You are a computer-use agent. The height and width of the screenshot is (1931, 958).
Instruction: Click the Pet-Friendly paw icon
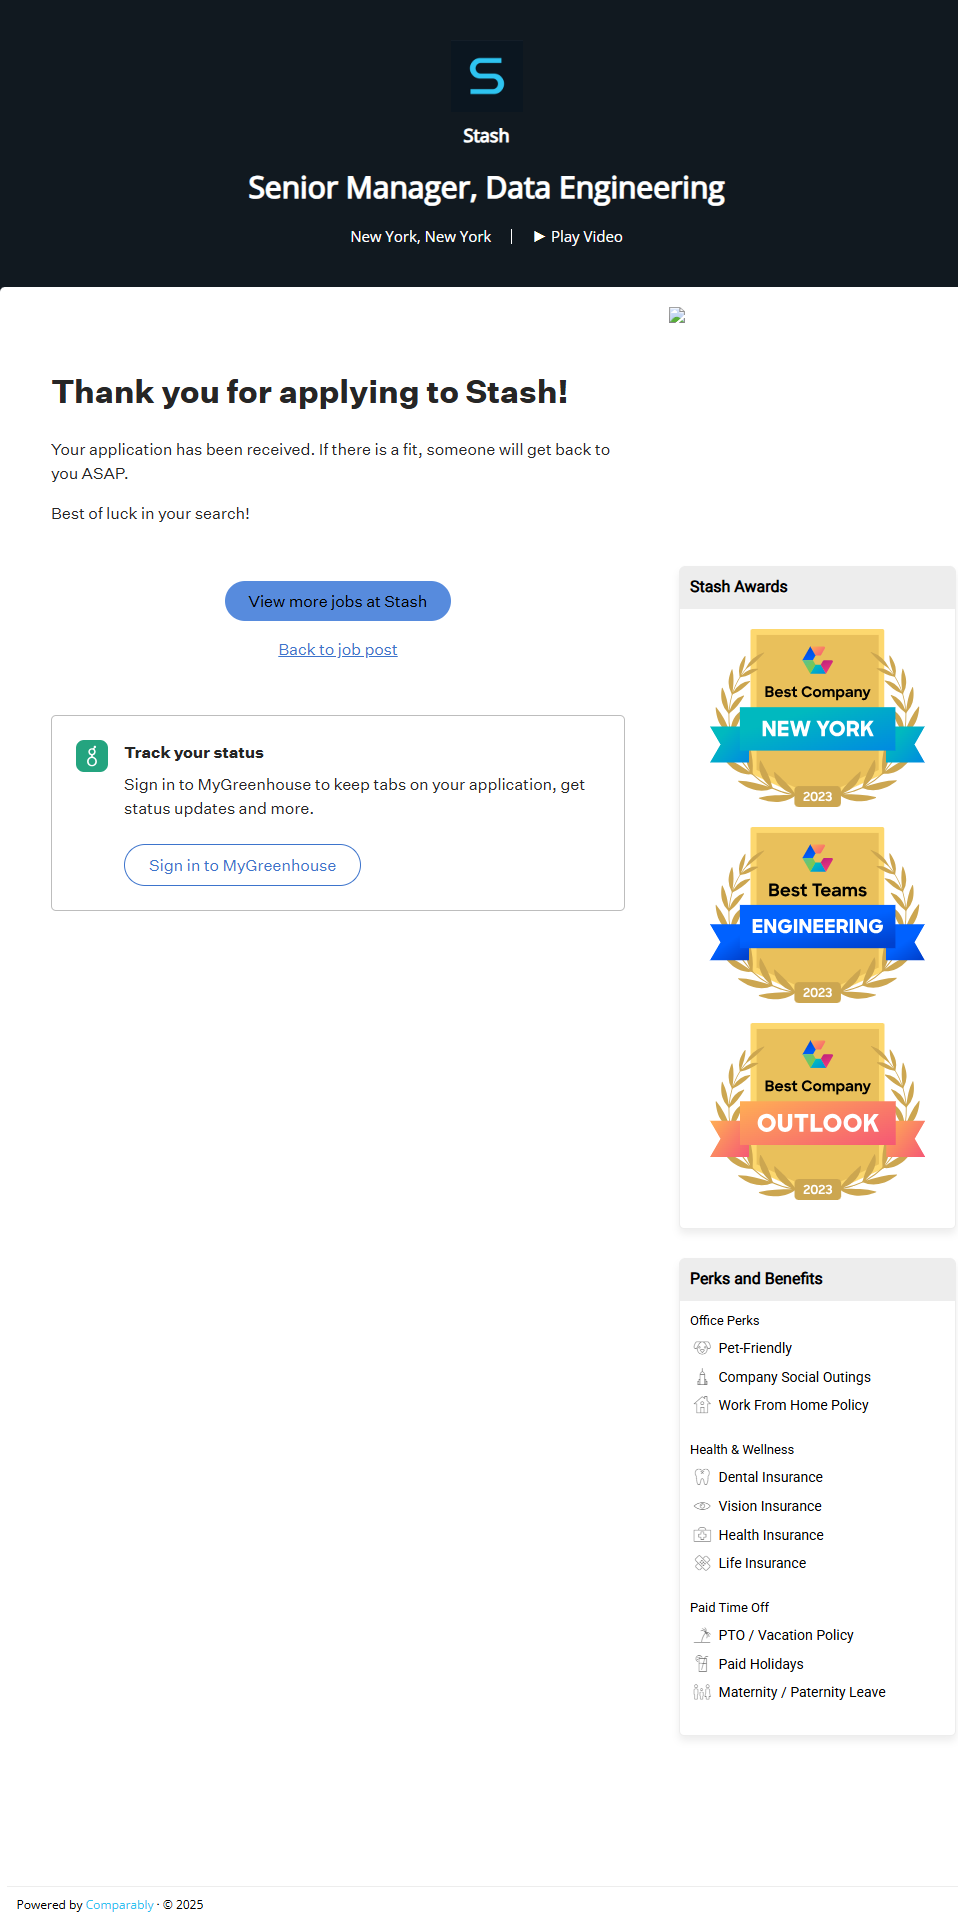click(702, 1348)
